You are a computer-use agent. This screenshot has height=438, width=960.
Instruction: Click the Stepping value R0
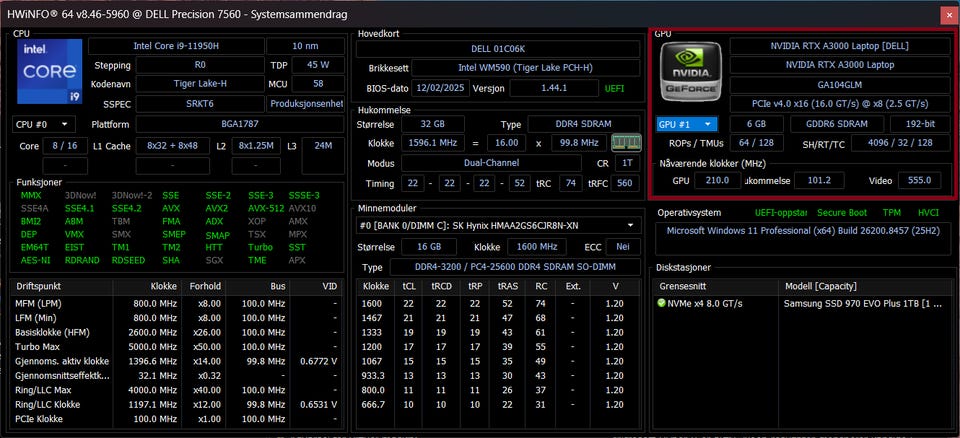[x=200, y=65]
